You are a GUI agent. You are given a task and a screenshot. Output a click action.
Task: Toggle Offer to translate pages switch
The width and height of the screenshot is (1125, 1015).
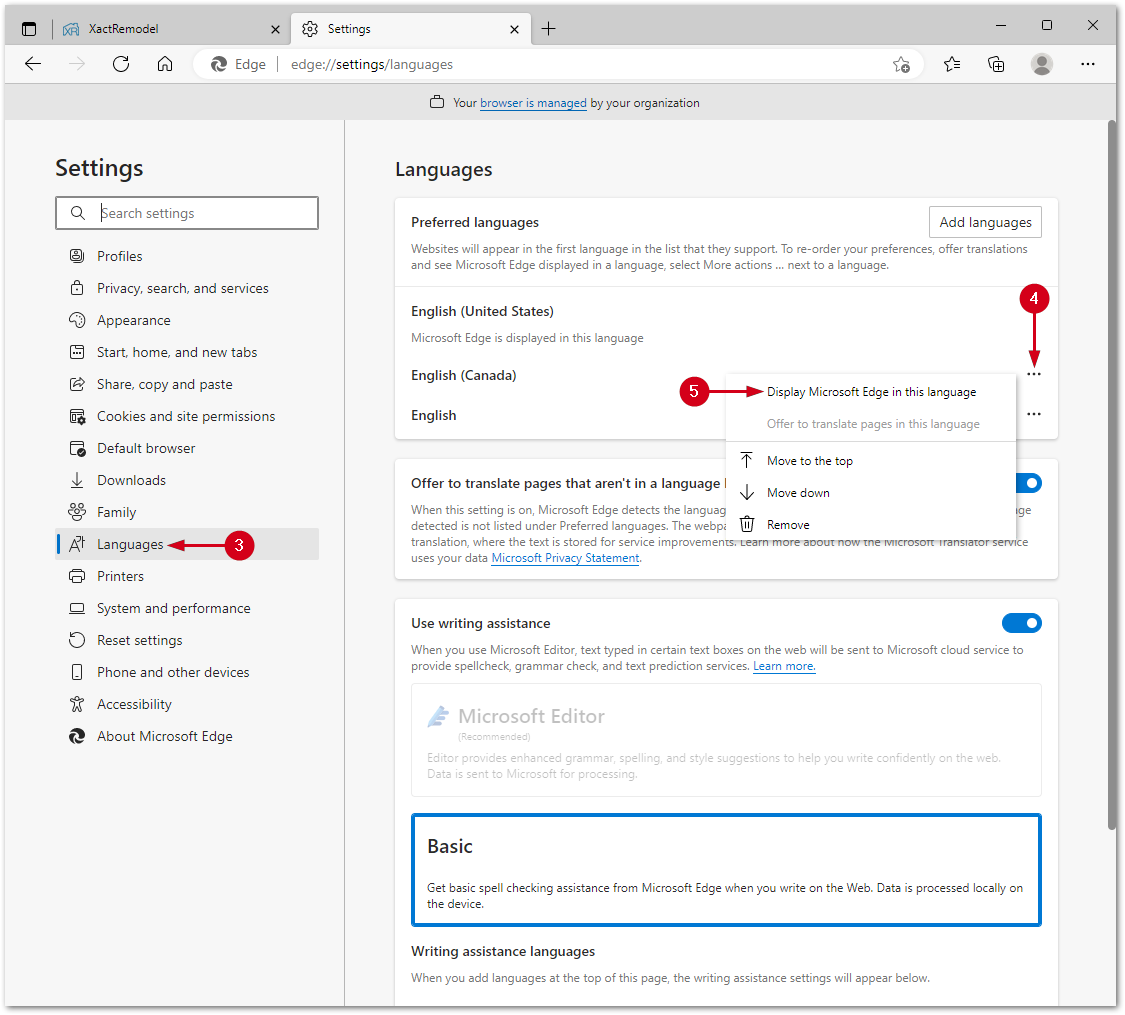[x=1028, y=483]
